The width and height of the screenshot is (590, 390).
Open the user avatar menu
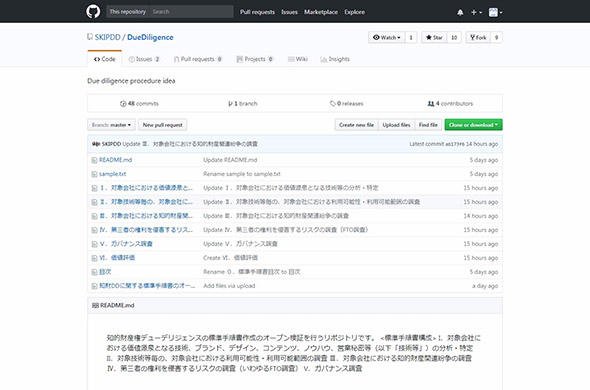495,12
